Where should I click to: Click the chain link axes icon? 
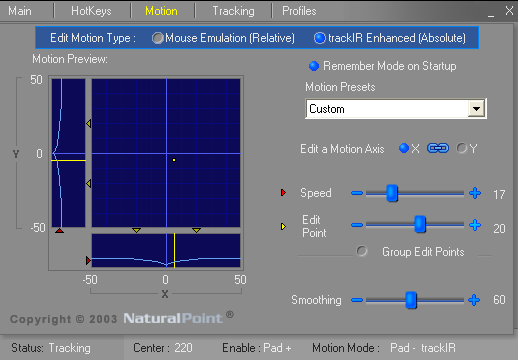coord(438,148)
